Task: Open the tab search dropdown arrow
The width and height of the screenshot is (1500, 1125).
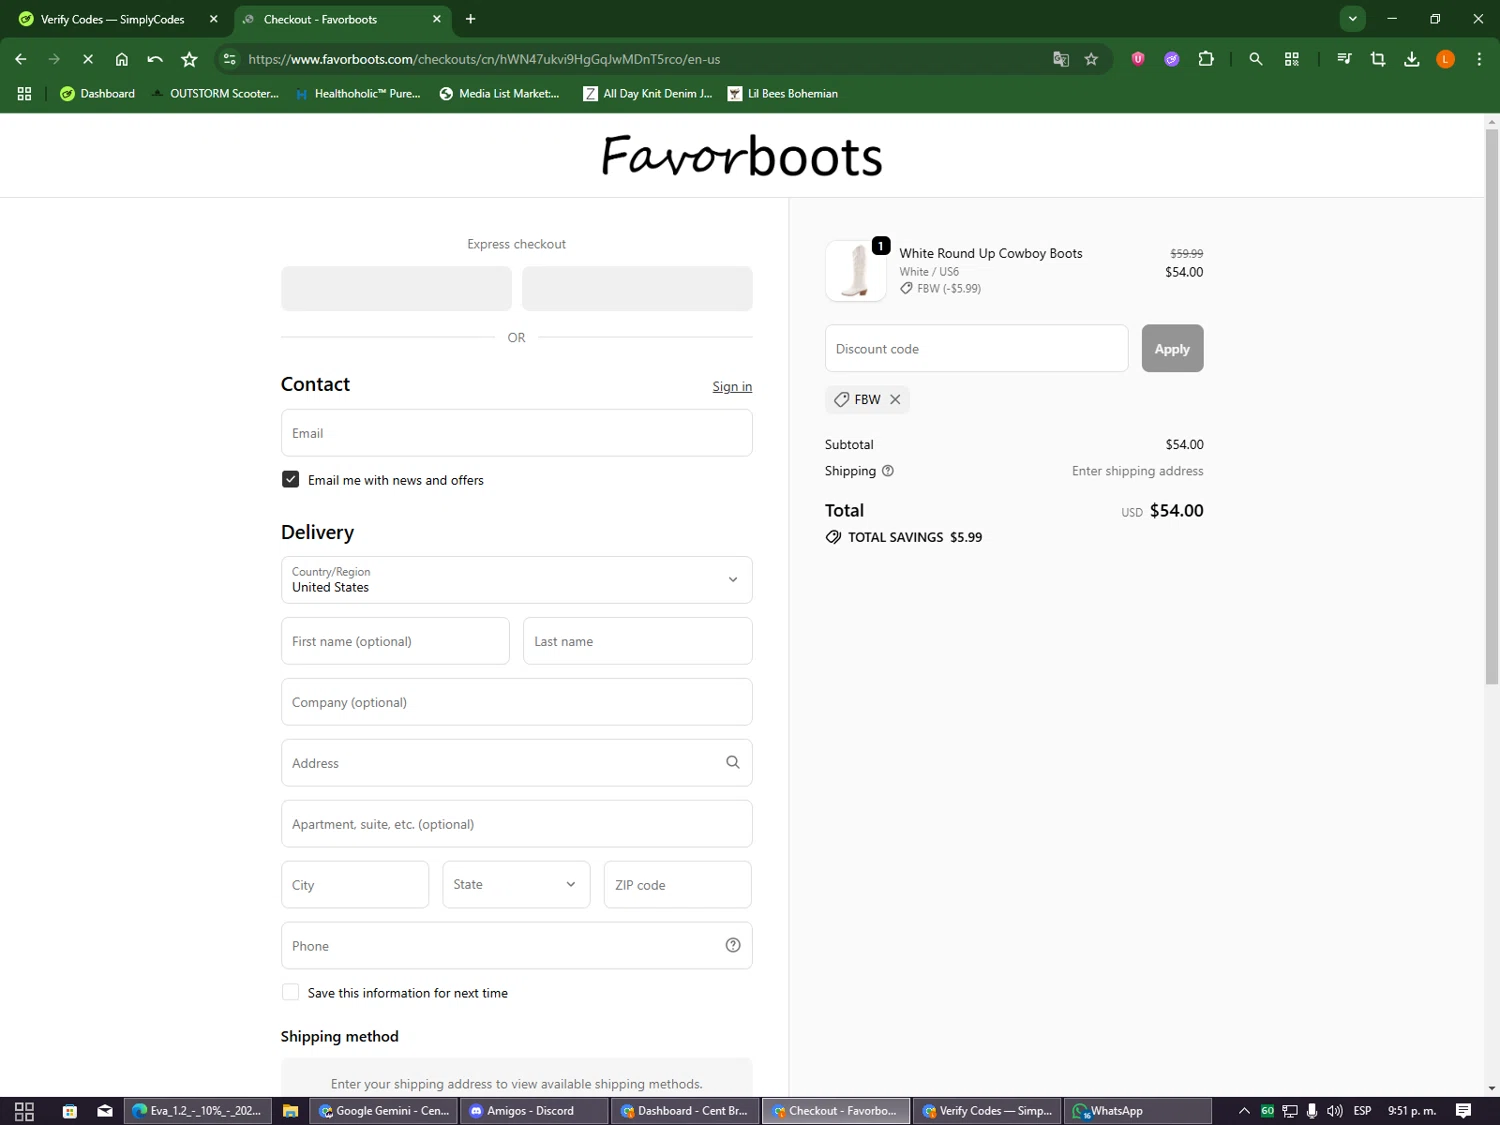Action: point(1352,19)
